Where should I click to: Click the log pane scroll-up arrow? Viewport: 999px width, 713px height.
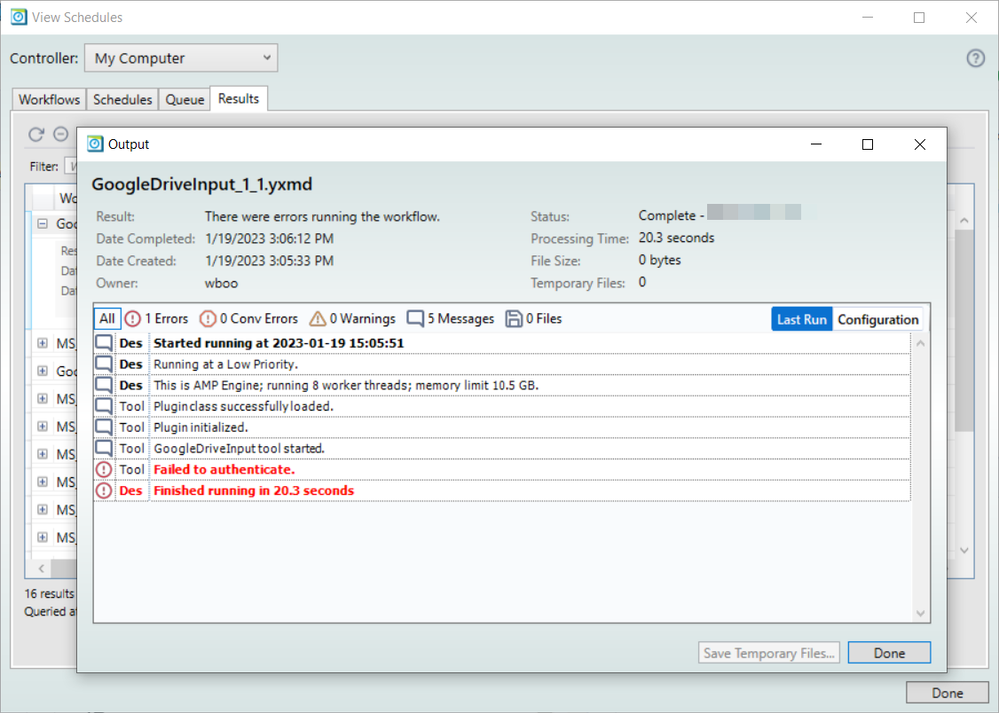920,343
